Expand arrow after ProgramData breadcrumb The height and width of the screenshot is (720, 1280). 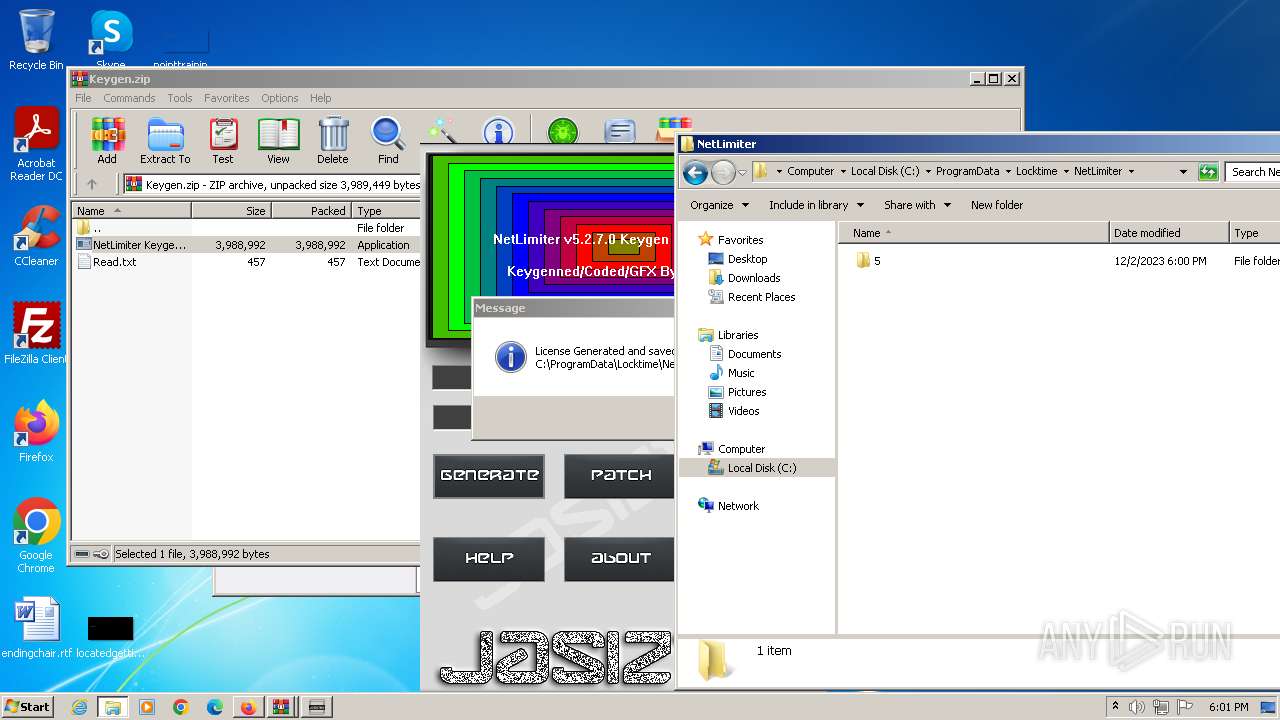click(x=1008, y=172)
